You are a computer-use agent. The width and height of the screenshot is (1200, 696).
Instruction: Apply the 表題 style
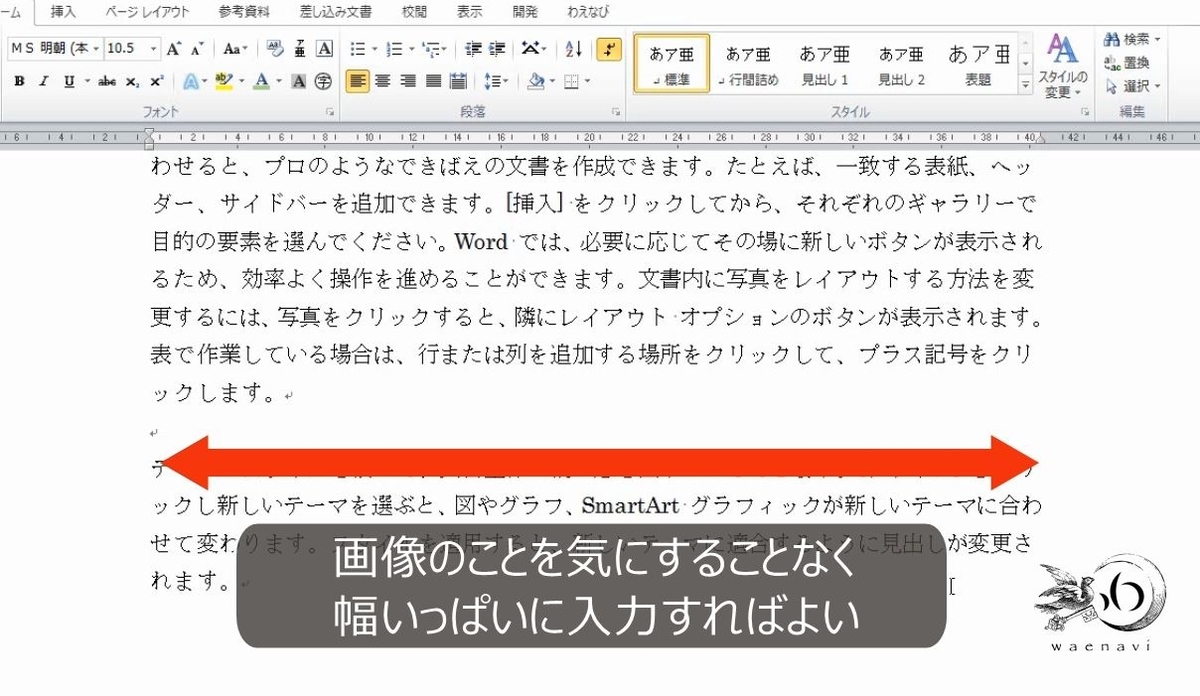979,64
